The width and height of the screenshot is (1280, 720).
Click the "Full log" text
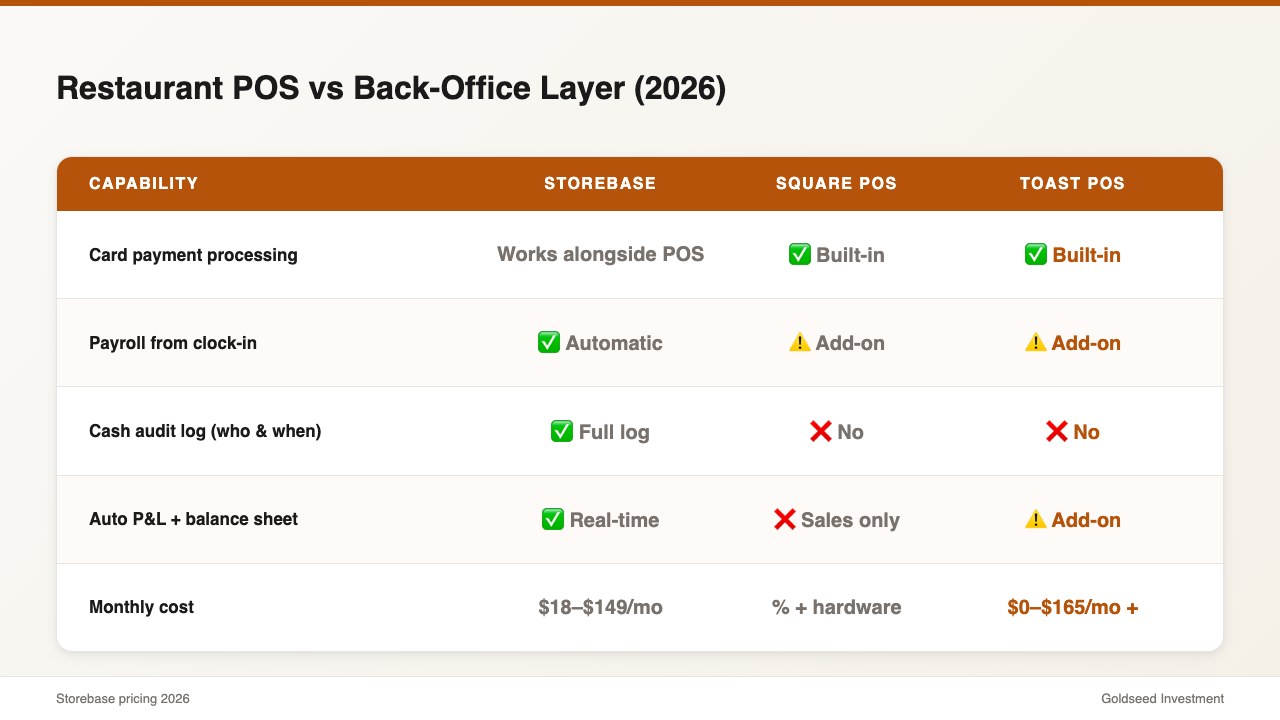614,432
